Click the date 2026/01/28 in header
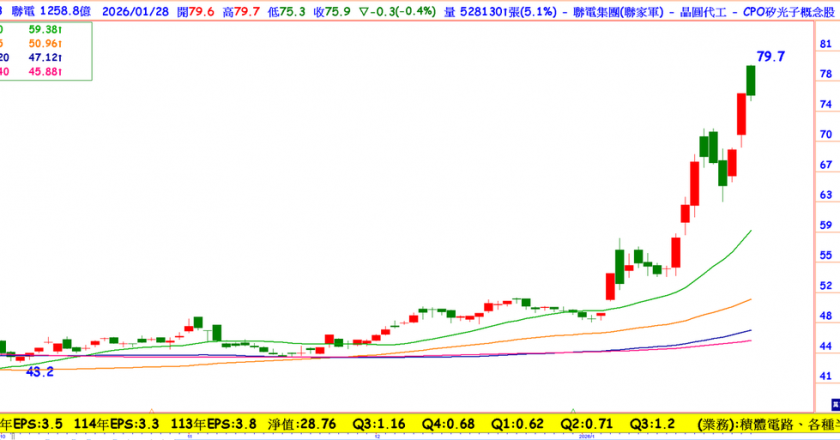 tap(136, 11)
